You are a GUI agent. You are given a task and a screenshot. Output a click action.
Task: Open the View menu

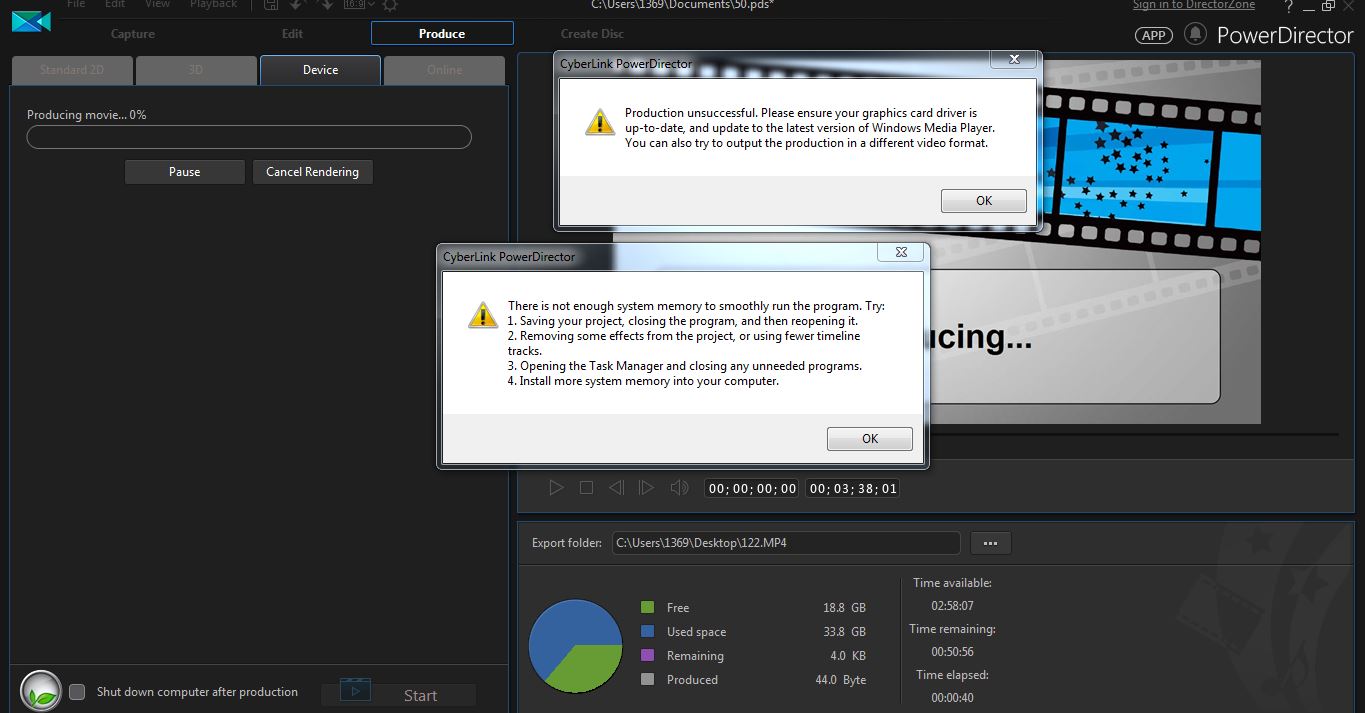(158, 4)
